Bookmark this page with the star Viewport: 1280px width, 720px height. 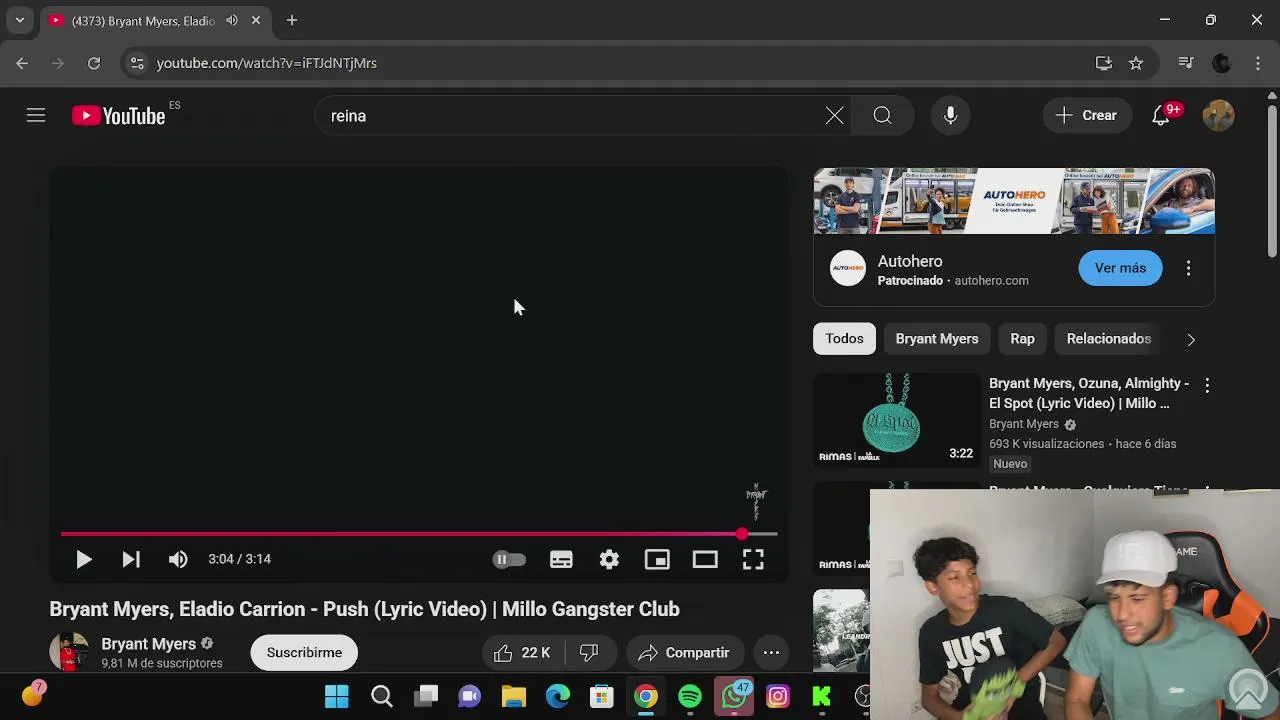(1136, 63)
